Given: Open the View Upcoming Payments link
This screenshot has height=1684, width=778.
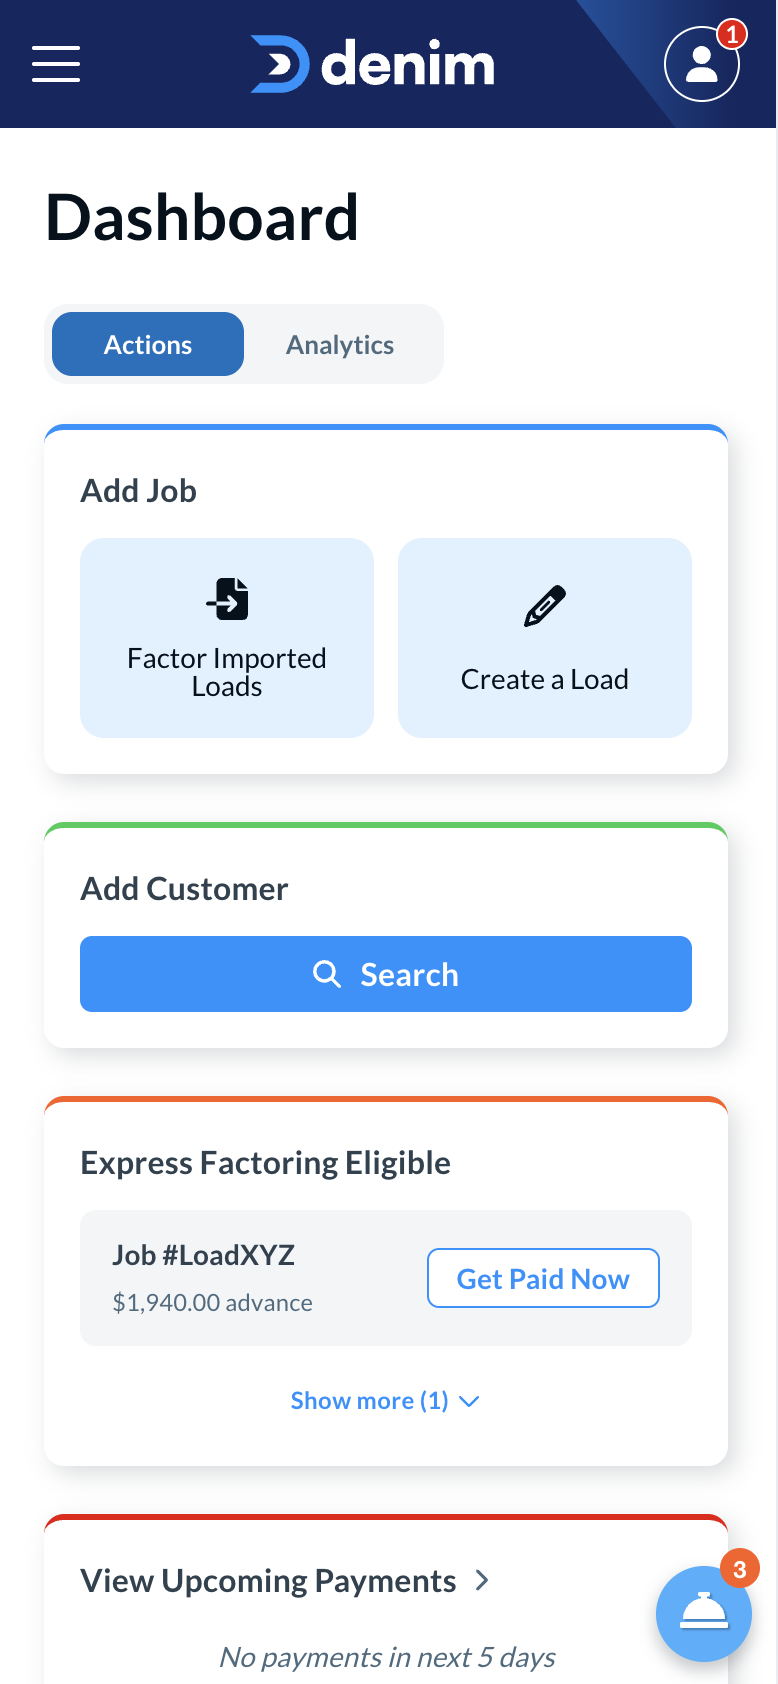Looking at the screenshot, I should point(268,1581).
